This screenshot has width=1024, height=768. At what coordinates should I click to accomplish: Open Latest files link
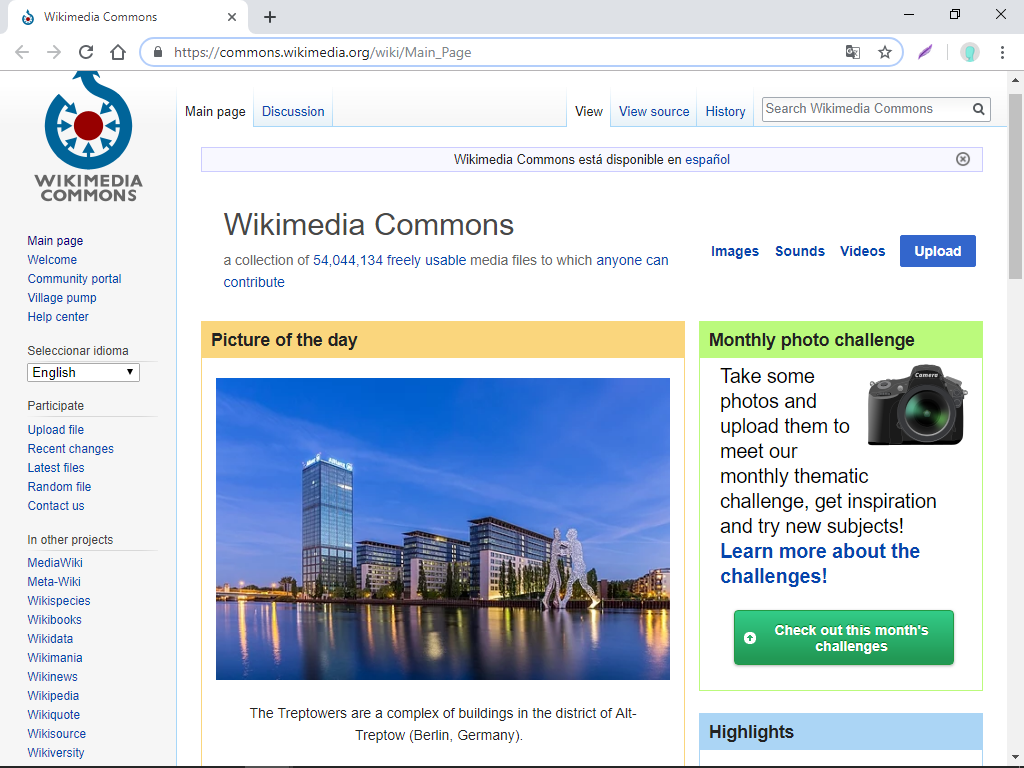coord(56,467)
